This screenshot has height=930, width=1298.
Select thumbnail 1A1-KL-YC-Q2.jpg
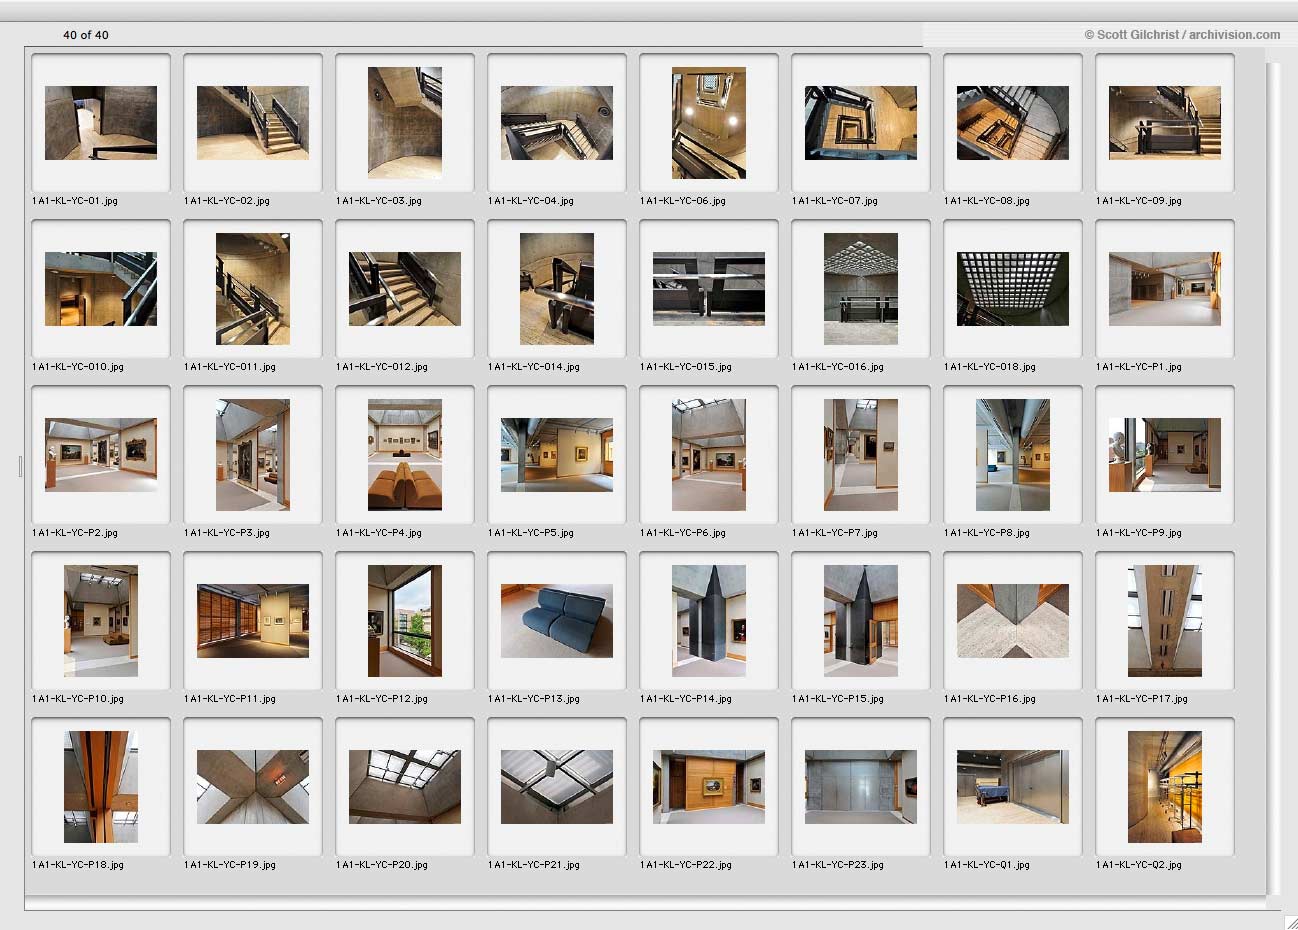click(1165, 787)
